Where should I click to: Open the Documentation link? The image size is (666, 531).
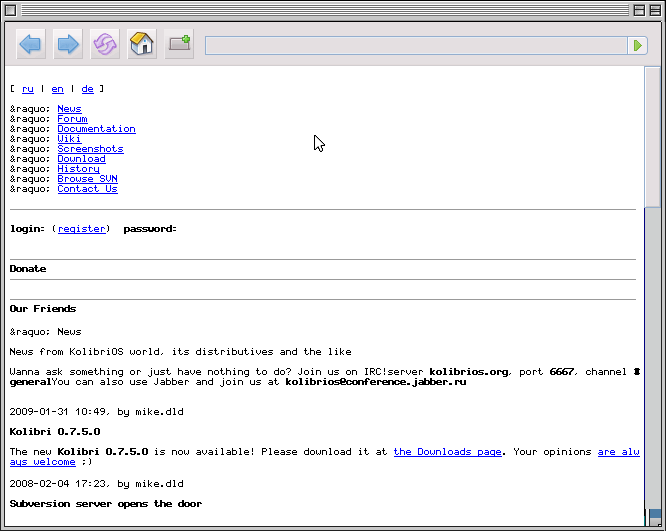(96, 129)
